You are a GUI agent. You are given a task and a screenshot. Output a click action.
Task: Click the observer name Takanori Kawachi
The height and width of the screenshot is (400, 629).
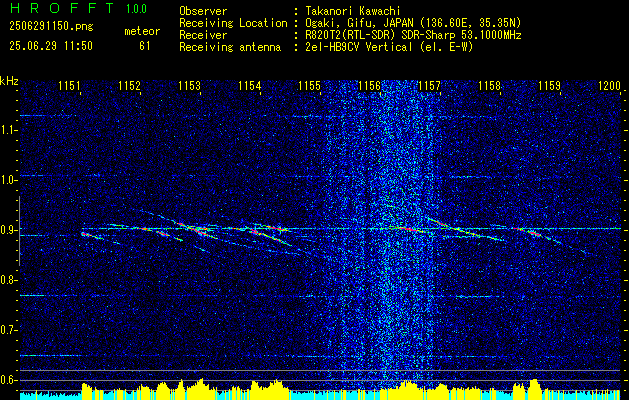point(353,11)
